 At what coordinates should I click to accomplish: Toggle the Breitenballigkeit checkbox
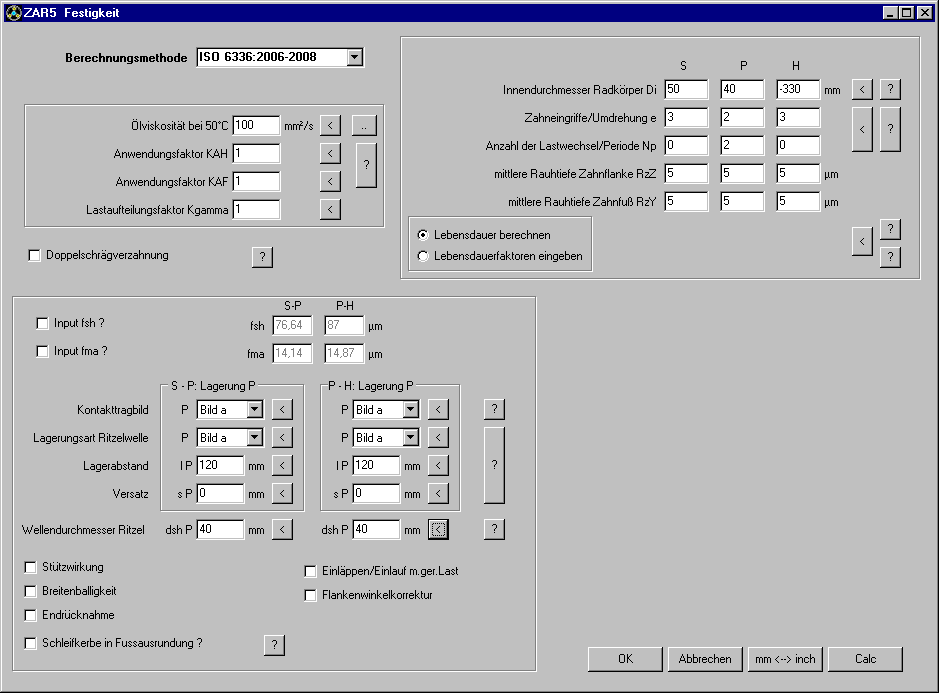(x=31, y=591)
